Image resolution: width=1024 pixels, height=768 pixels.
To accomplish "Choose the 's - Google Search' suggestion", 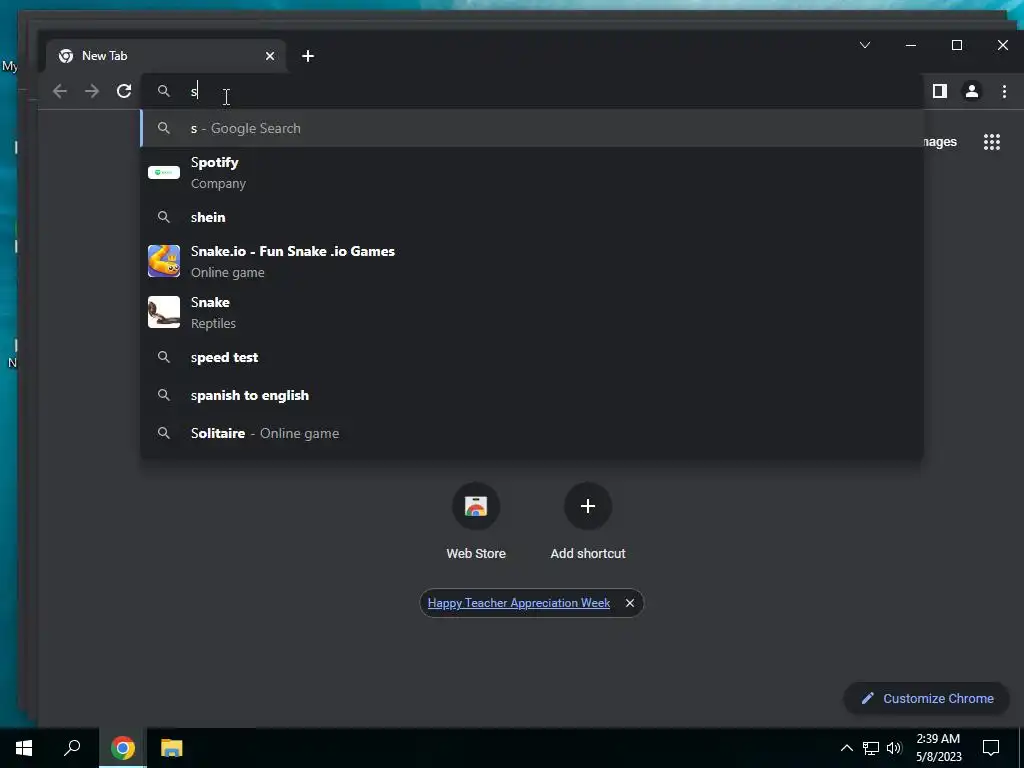I will click(532, 128).
